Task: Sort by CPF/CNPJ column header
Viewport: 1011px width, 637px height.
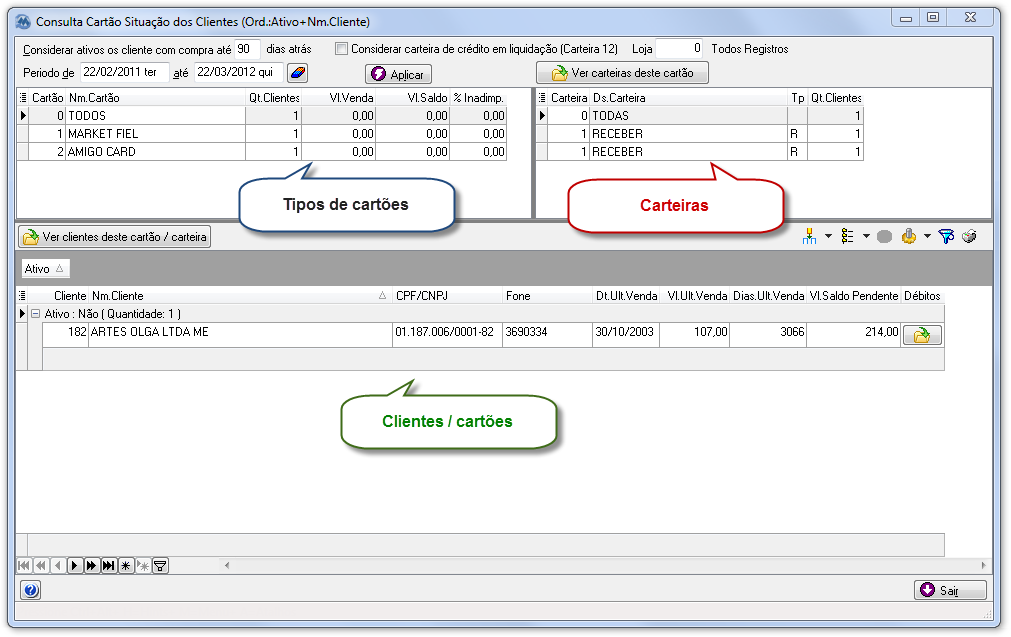Action: point(447,296)
